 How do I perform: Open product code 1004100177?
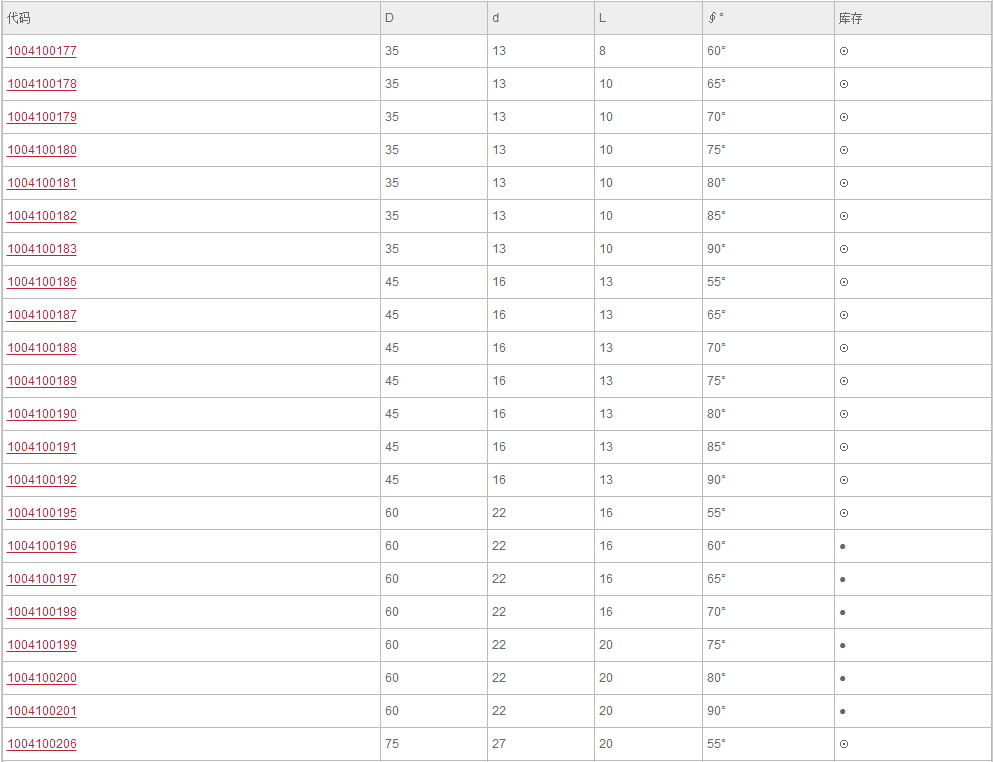pyautogui.click(x=42, y=51)
